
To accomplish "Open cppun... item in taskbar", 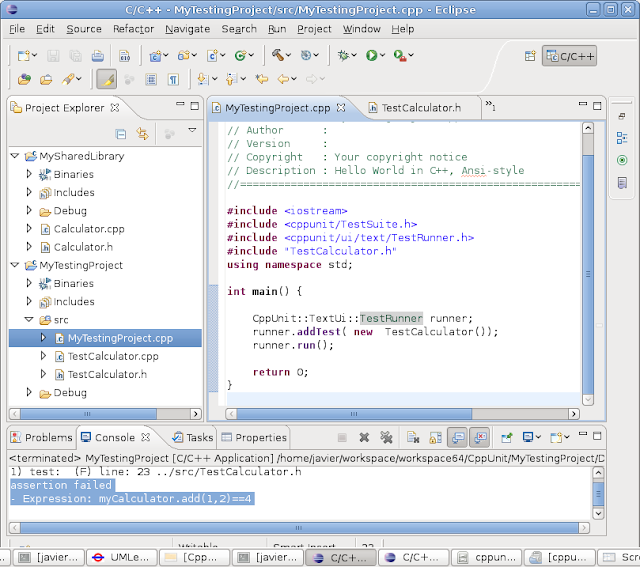I will [x=486, y=558].
